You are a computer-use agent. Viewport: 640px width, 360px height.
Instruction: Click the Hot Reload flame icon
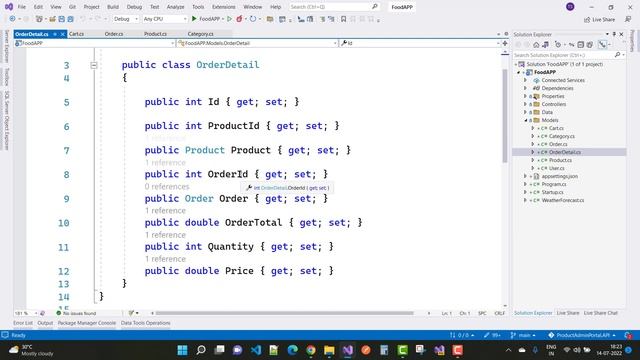point(239,19)
